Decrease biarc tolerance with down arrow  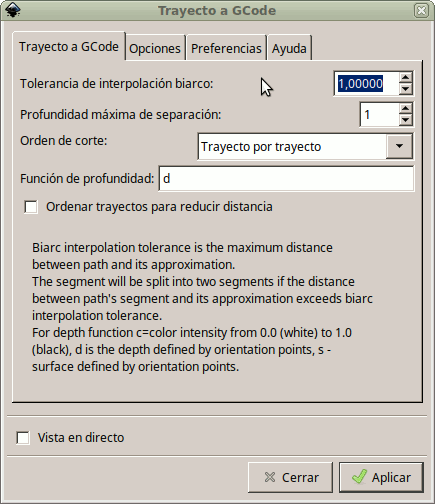click(405, 89)
